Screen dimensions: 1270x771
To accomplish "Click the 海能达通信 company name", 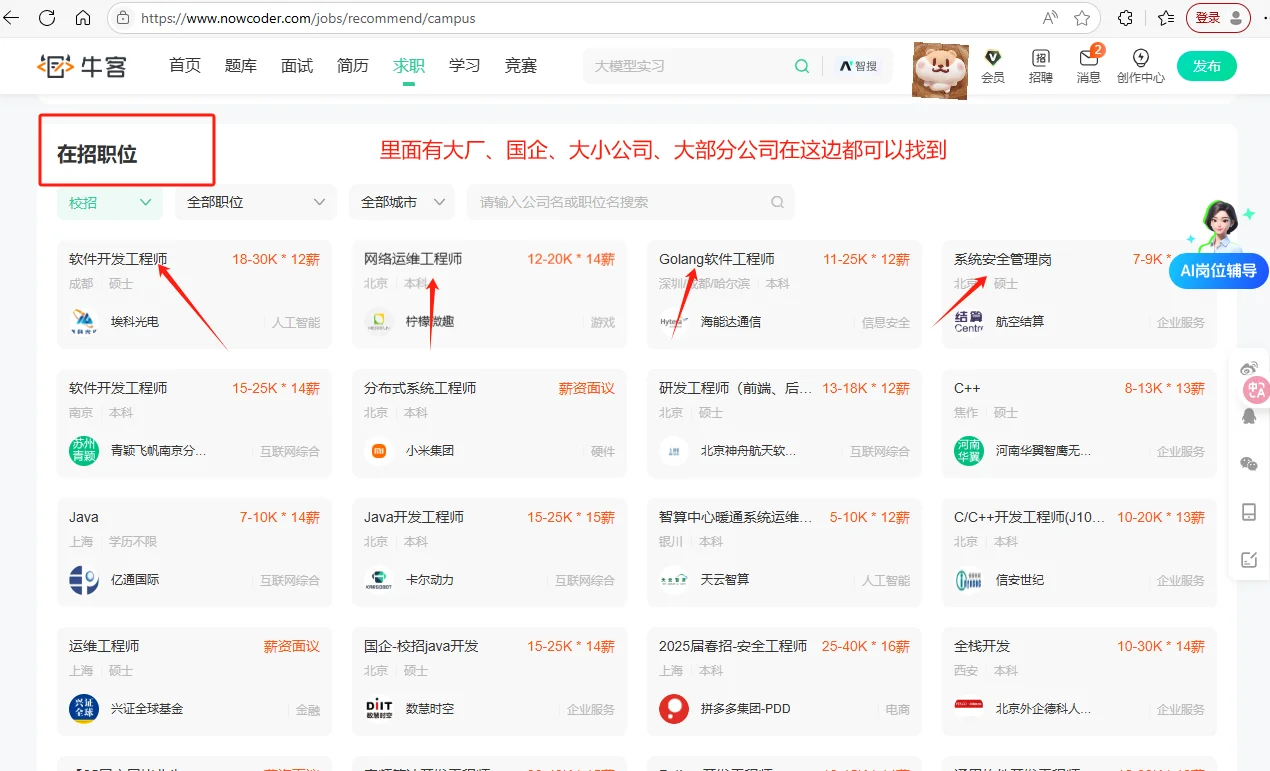I will point(731,322).
